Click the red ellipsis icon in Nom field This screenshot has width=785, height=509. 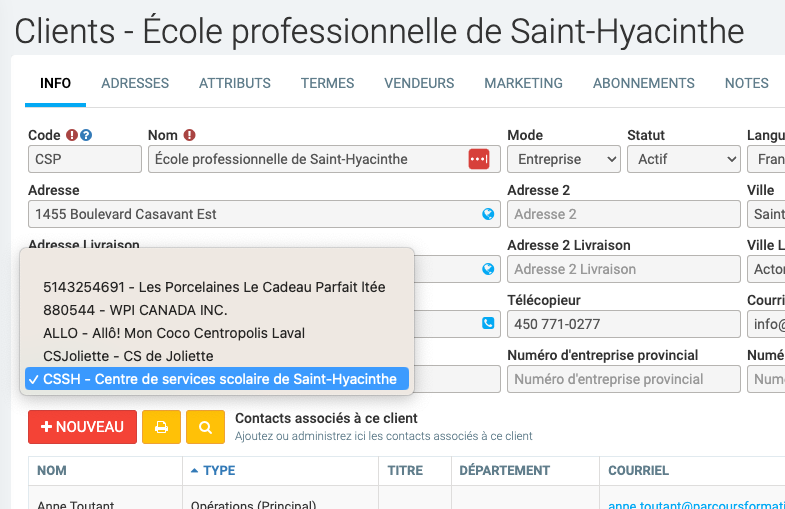pos(479,159)
